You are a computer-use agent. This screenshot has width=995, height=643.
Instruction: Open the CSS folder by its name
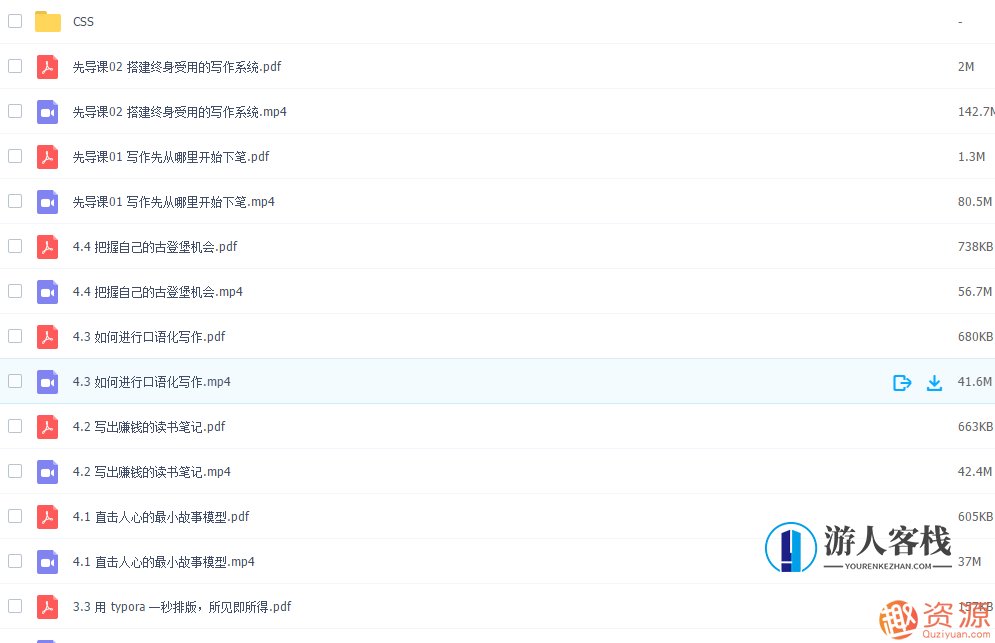83,22
